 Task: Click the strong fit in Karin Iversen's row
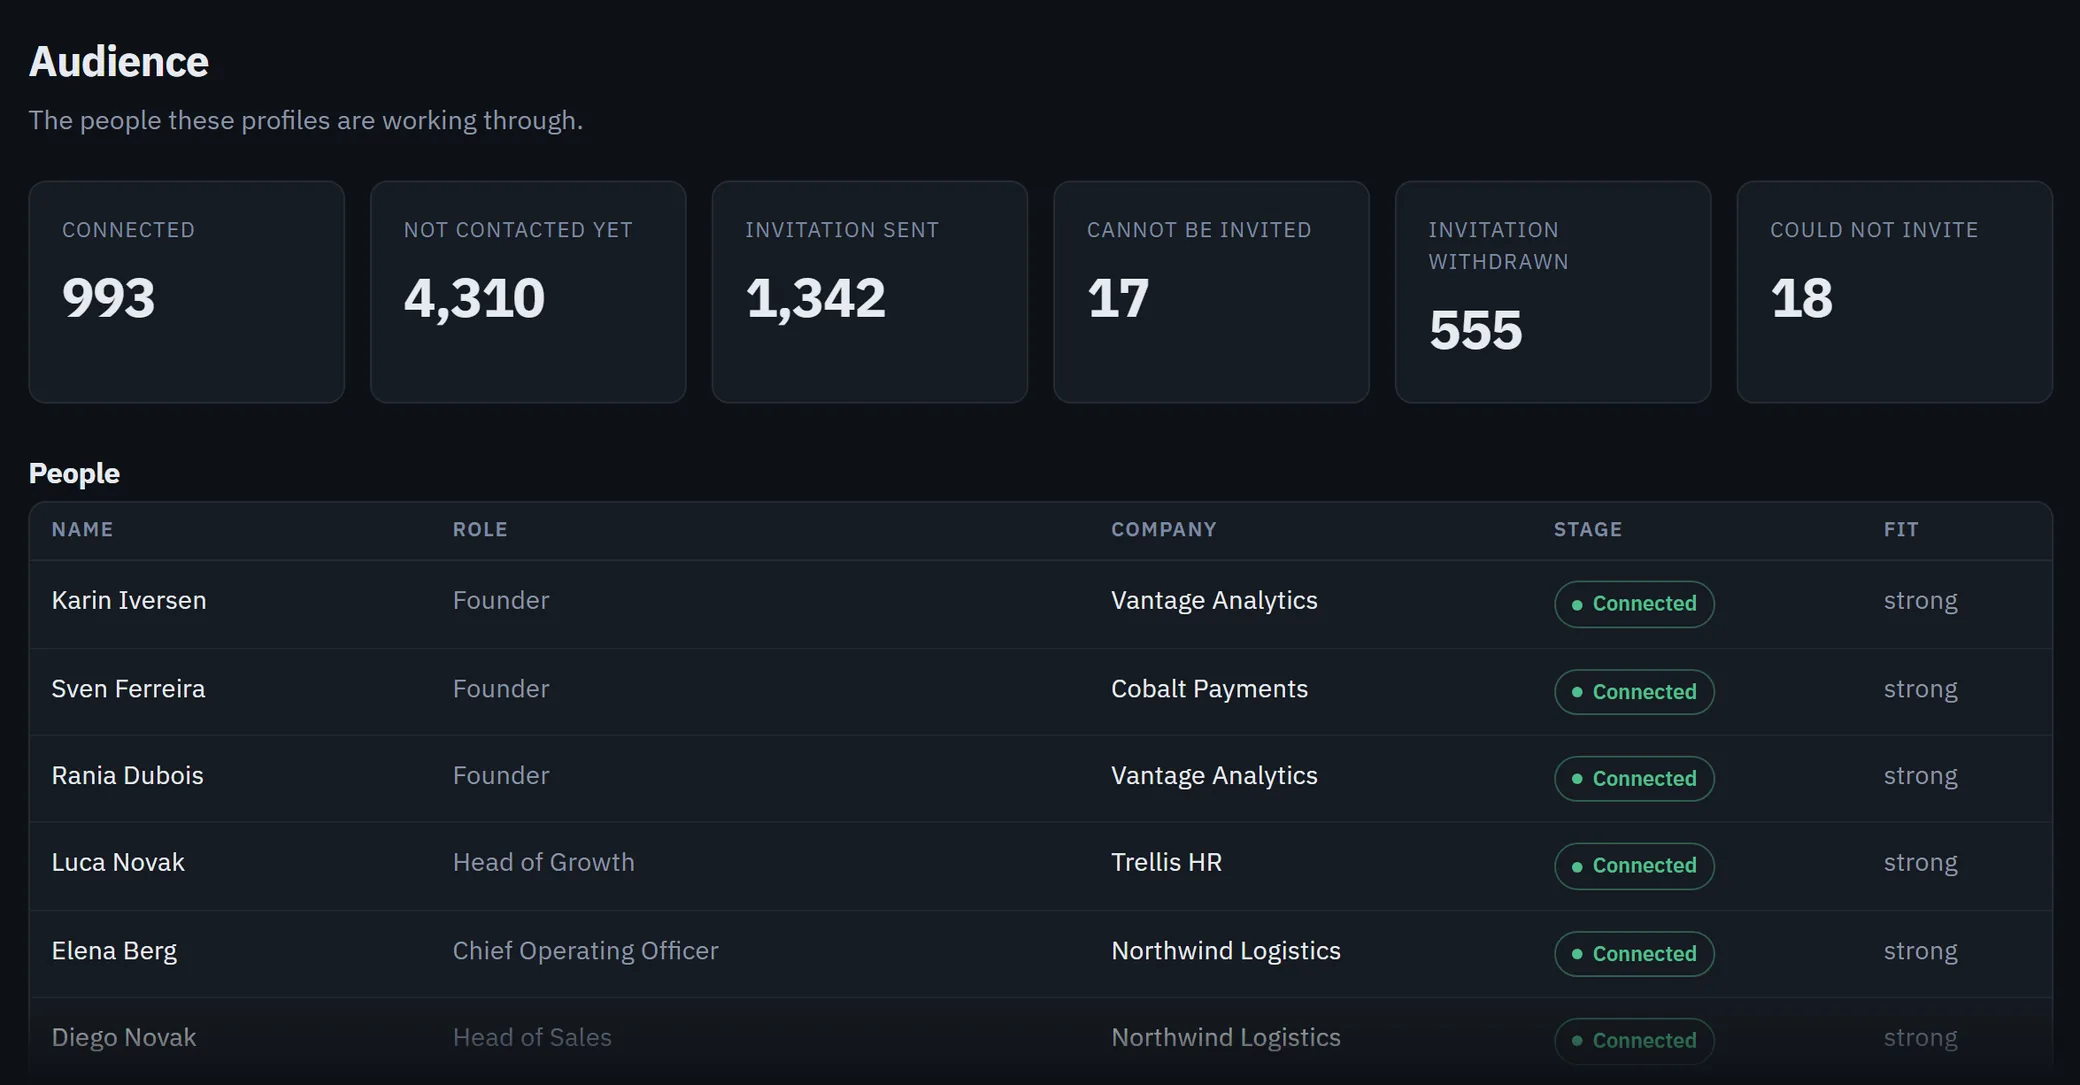point(1920,601)
